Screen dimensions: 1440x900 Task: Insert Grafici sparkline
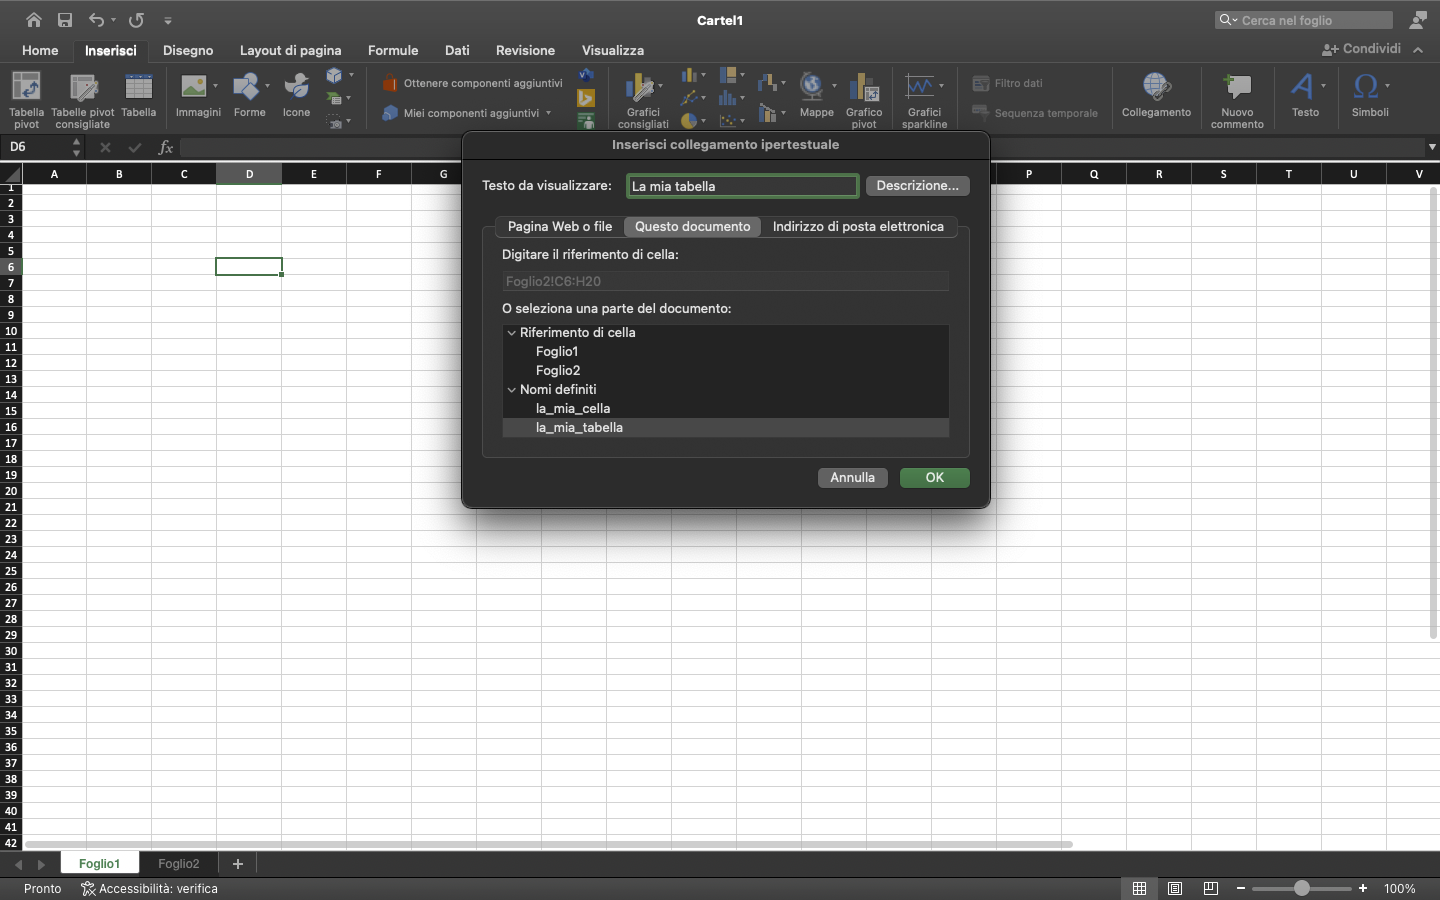[x=922, y=97]
